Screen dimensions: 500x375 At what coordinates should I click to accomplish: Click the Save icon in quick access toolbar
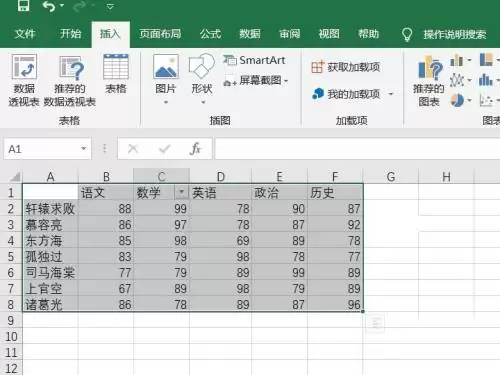tap(23, 6)
